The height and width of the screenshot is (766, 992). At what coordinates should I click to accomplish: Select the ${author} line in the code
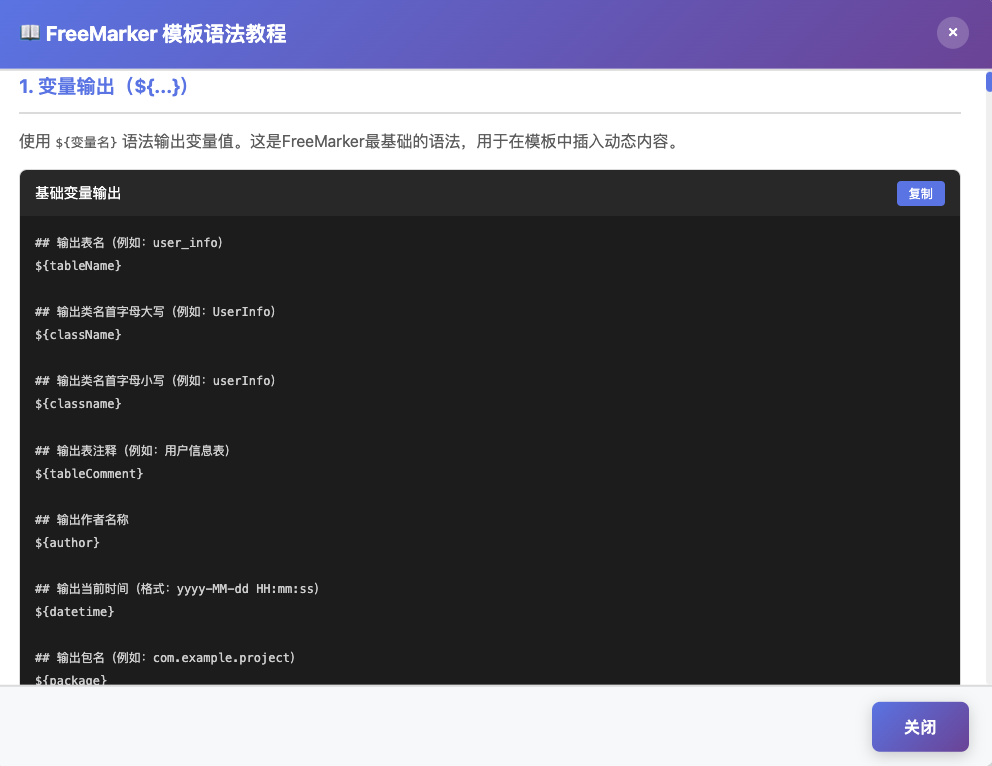[x=67, y=542]
